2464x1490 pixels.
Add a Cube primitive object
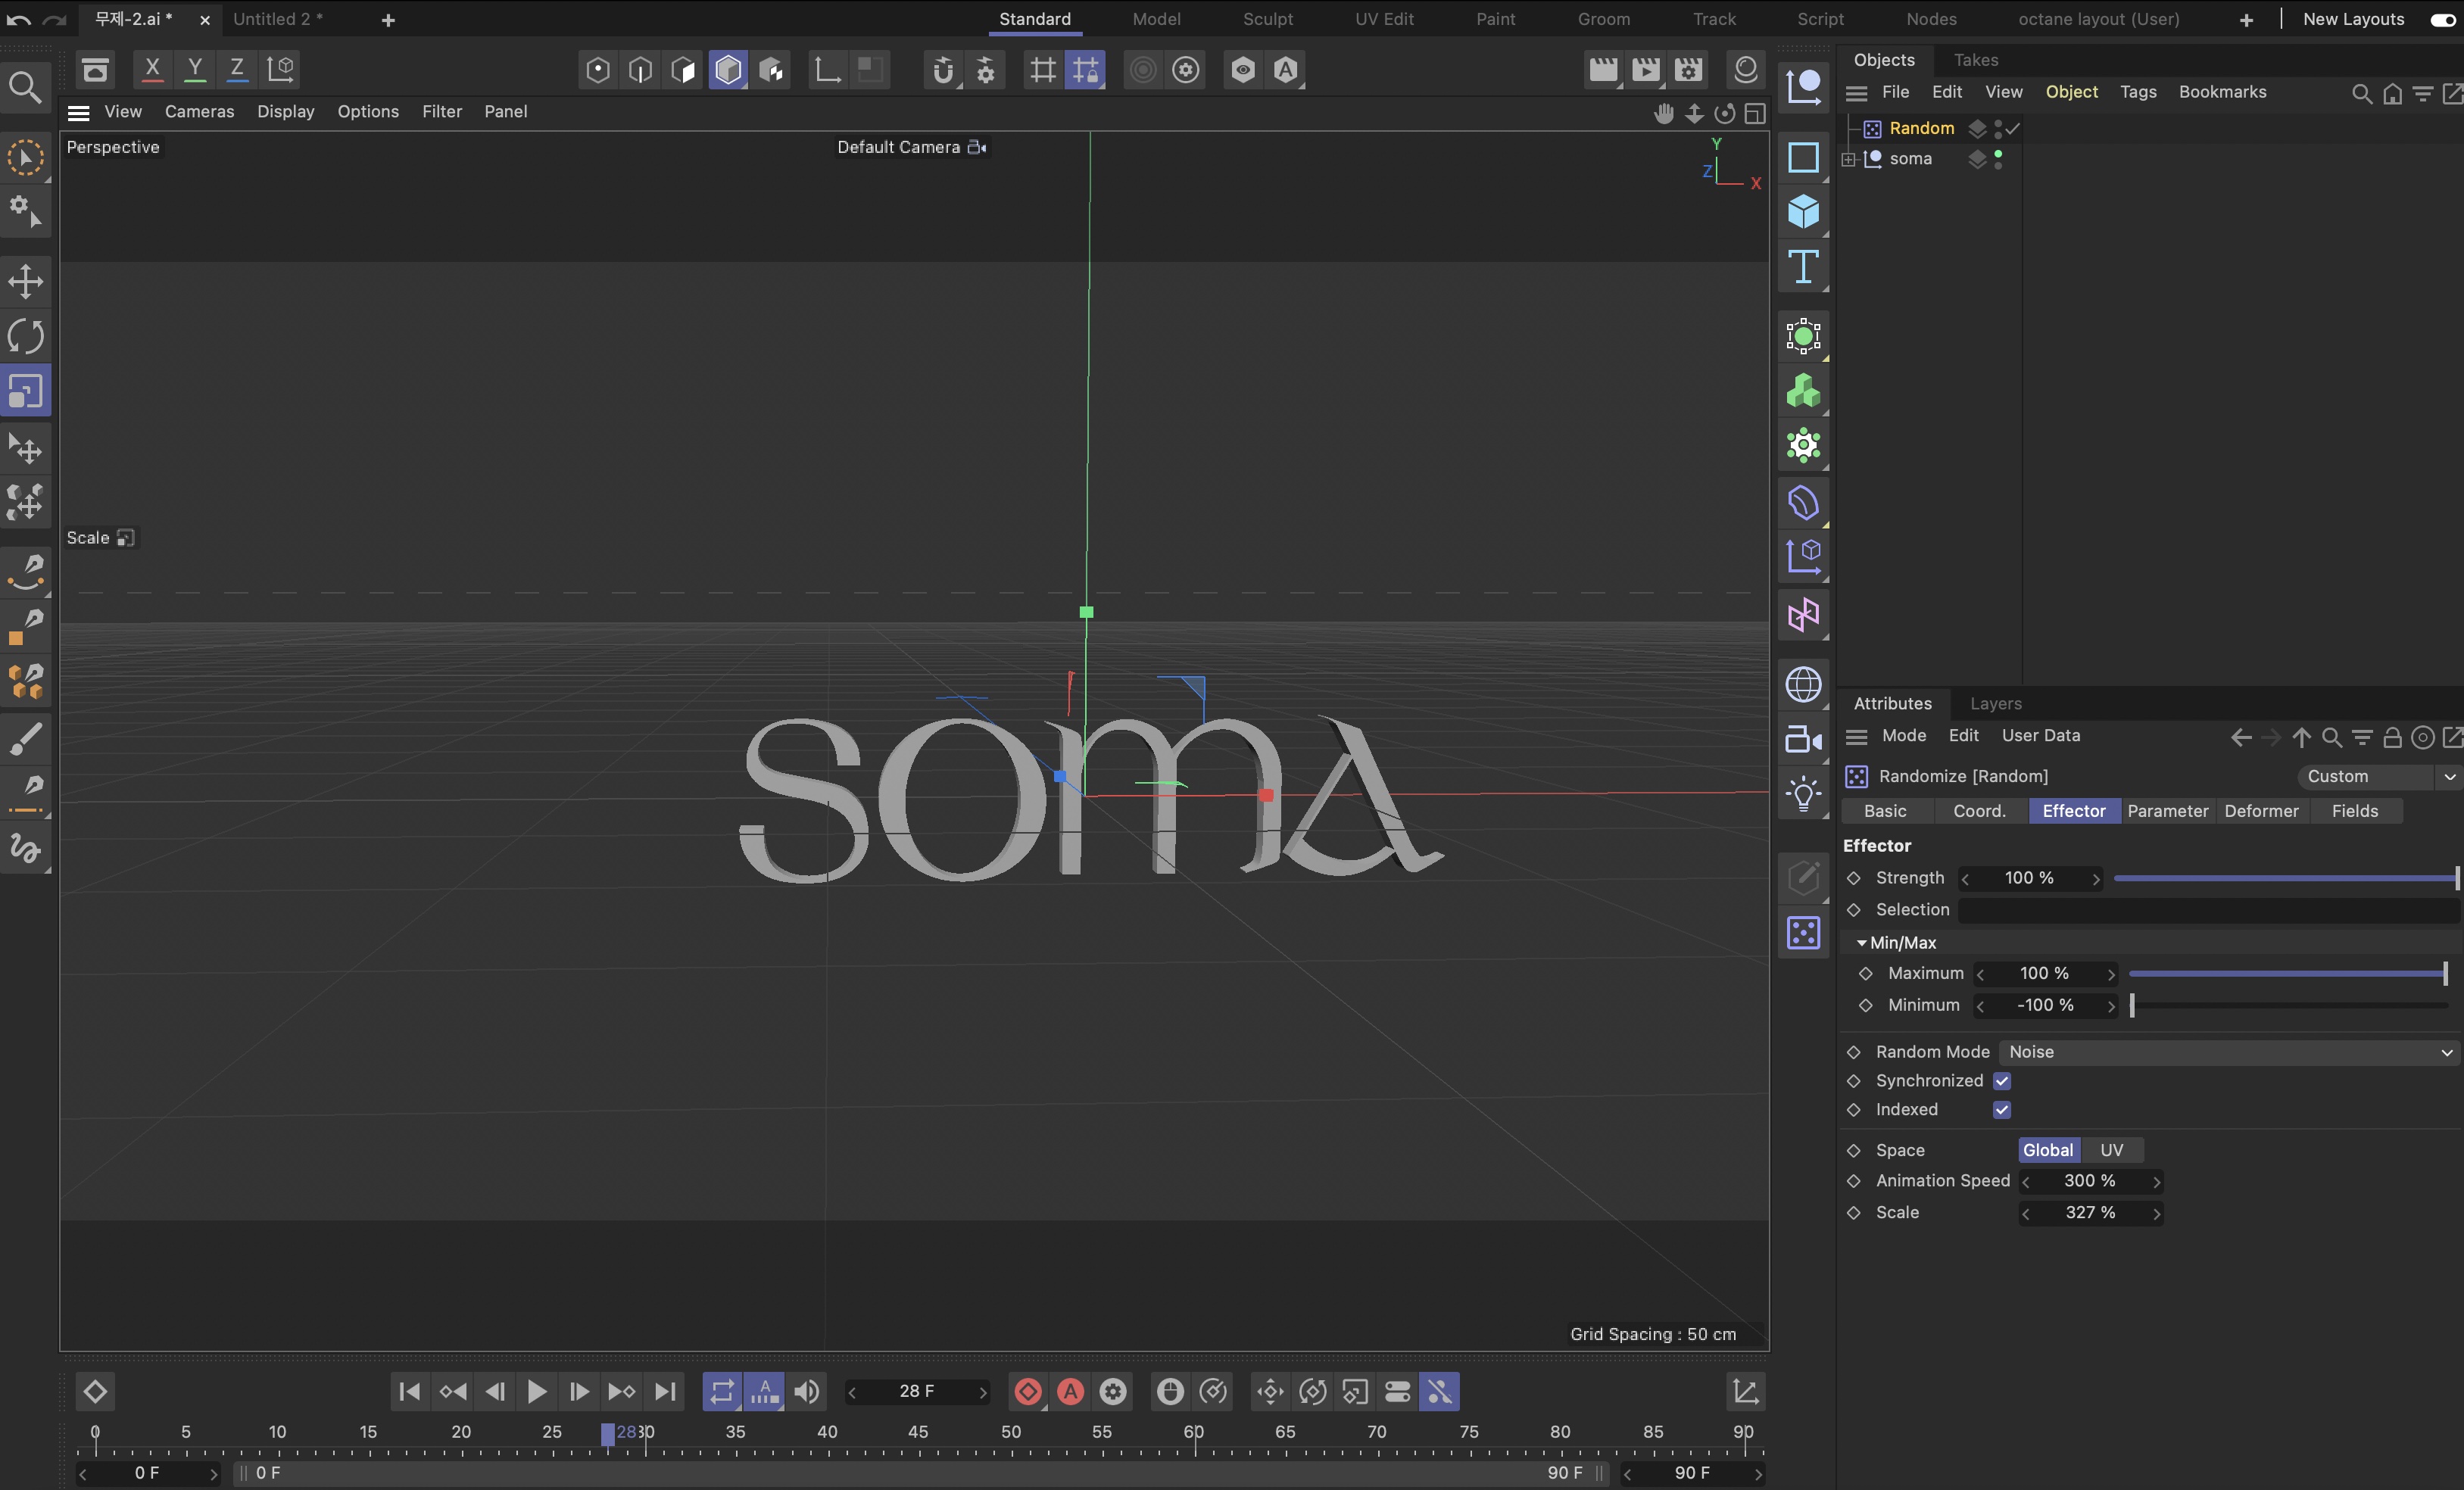[1803, 212]
